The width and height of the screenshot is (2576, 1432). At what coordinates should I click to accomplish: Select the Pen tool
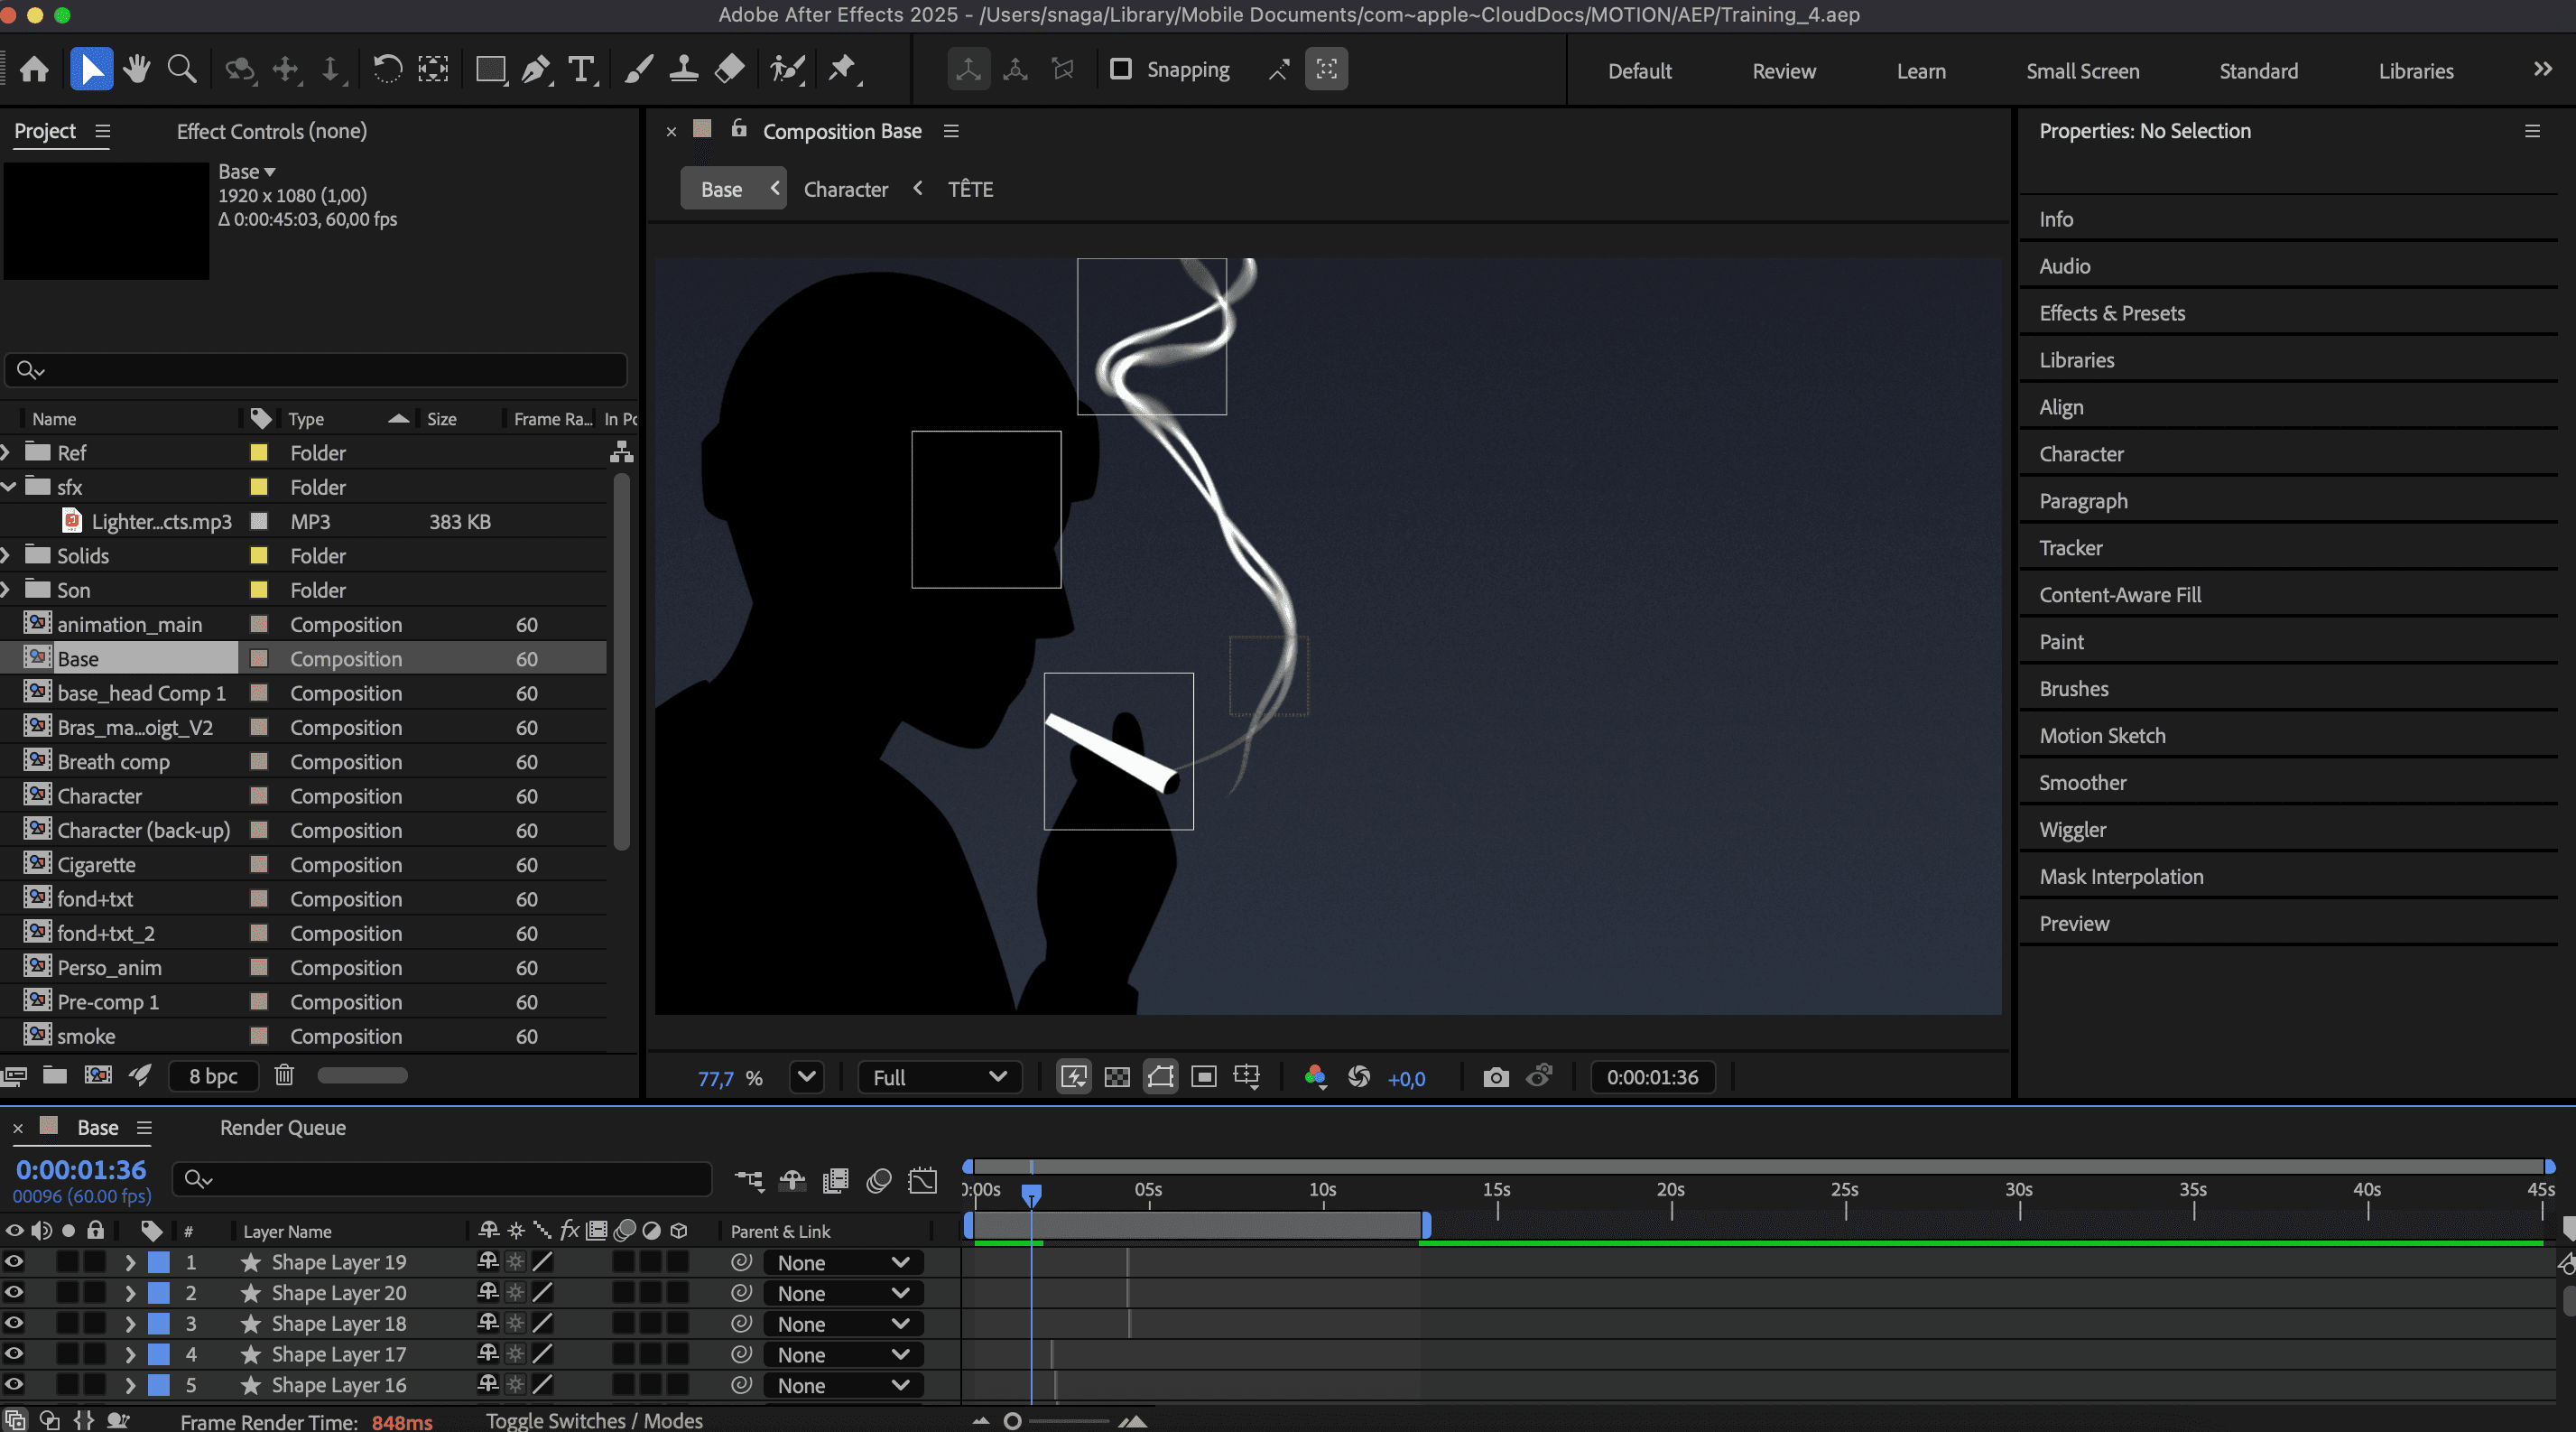click(x=535, y=69)
